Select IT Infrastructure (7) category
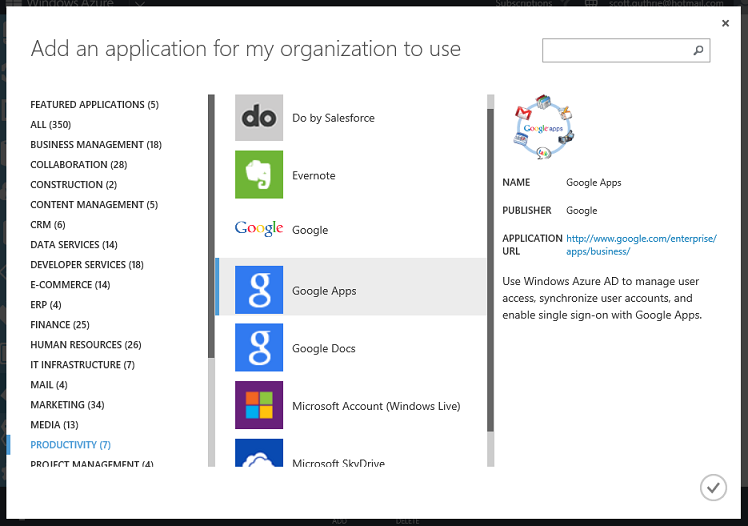 click(x=83, y=365)
